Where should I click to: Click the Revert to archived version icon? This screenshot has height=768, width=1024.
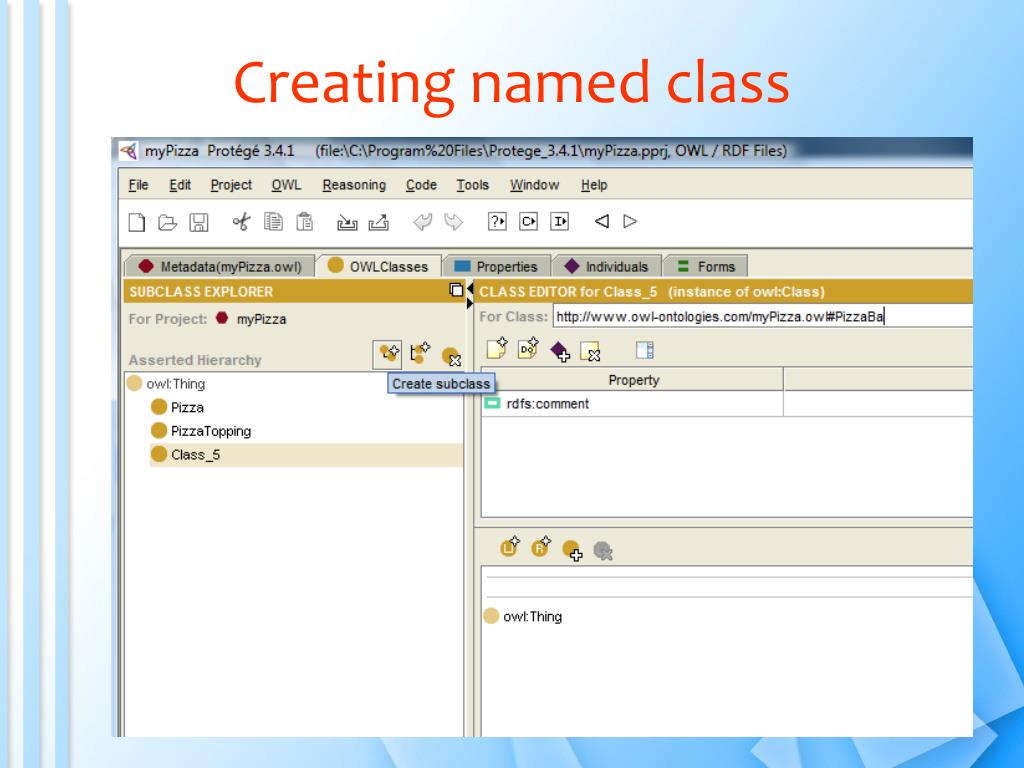pyautogui.click(x=379, y=223)
